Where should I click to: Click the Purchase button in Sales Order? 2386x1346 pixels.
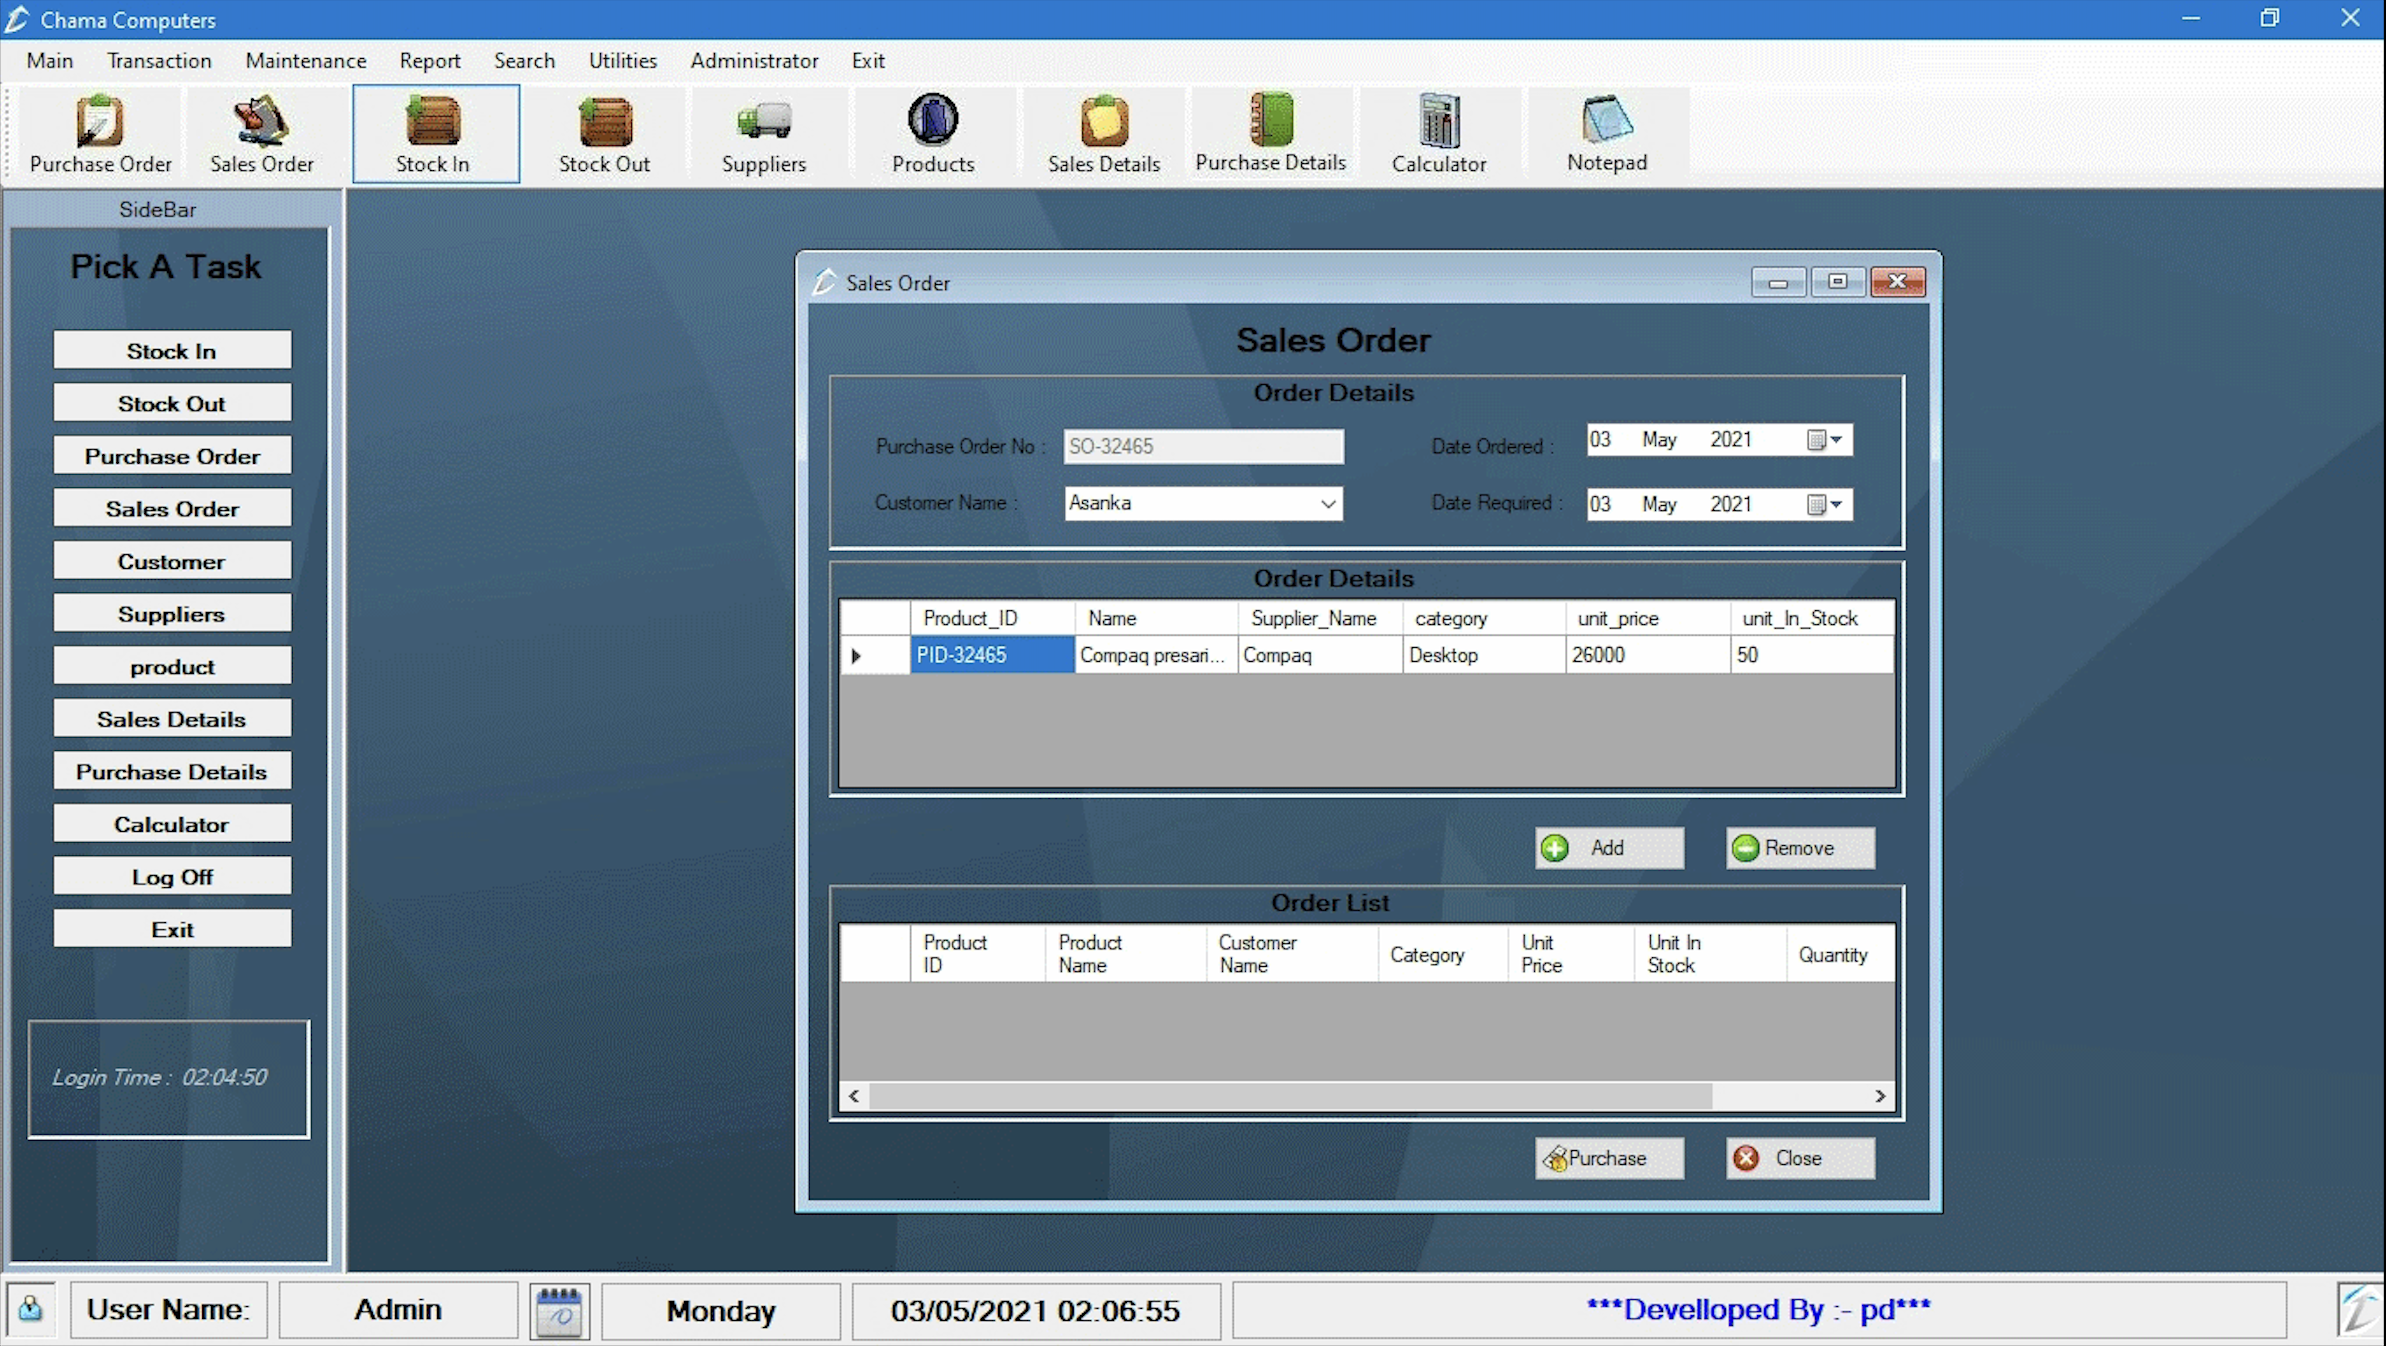pyautogui.click(x=1609, y=1158)
